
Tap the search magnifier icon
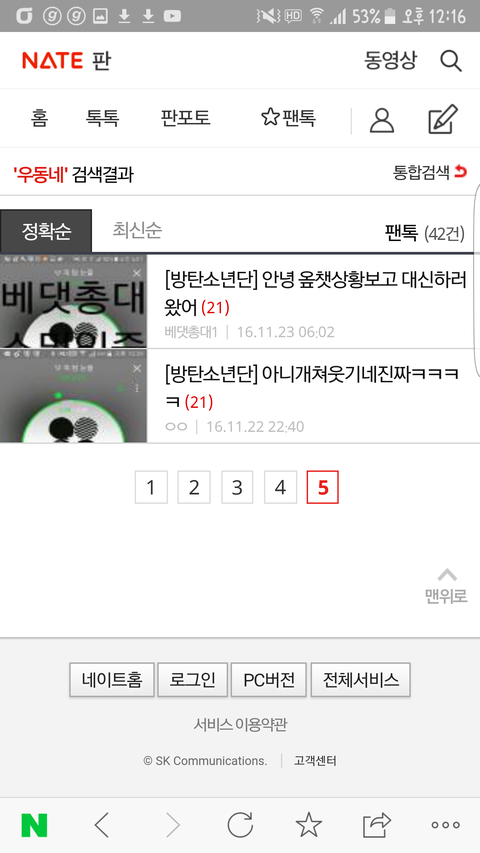point(451,60)
